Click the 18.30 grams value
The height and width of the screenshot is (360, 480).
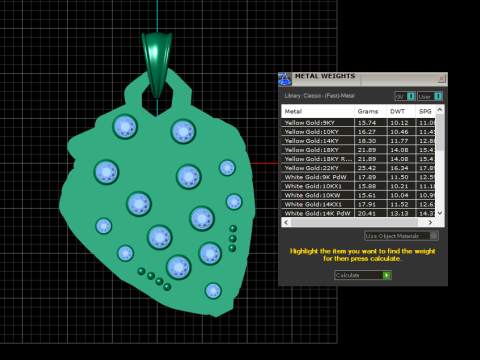367,141
